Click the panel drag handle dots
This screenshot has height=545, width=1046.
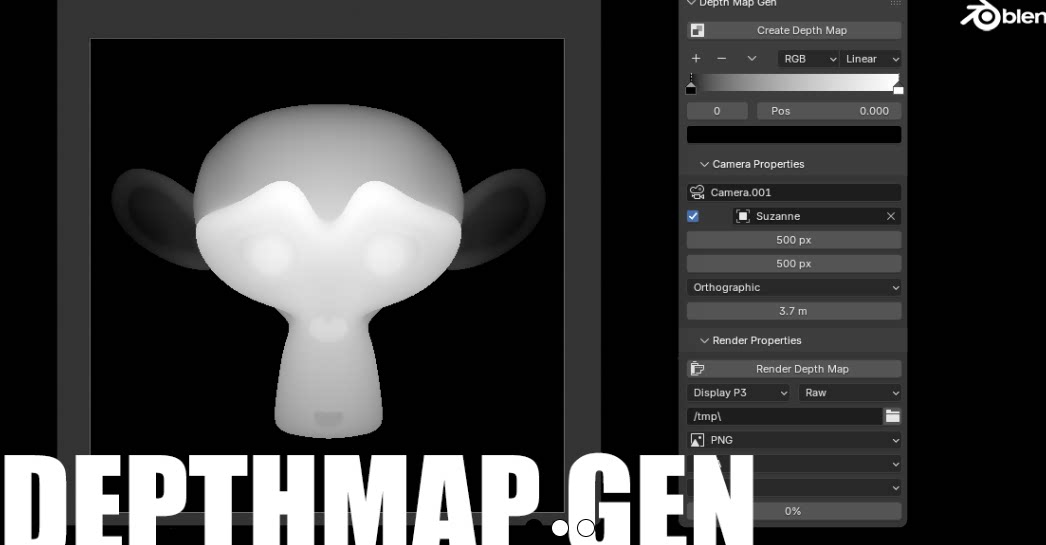(x=895, y=3)
